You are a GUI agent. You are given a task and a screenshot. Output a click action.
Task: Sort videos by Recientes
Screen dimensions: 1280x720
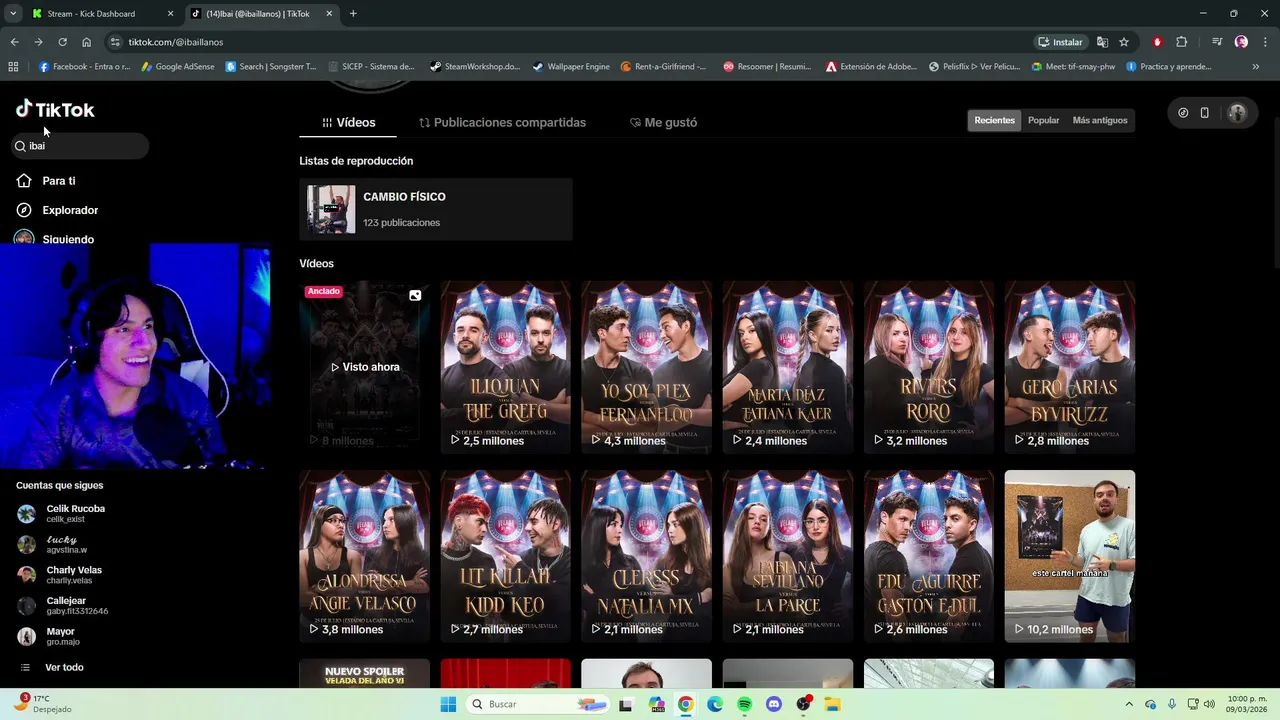tap(994, 120)
